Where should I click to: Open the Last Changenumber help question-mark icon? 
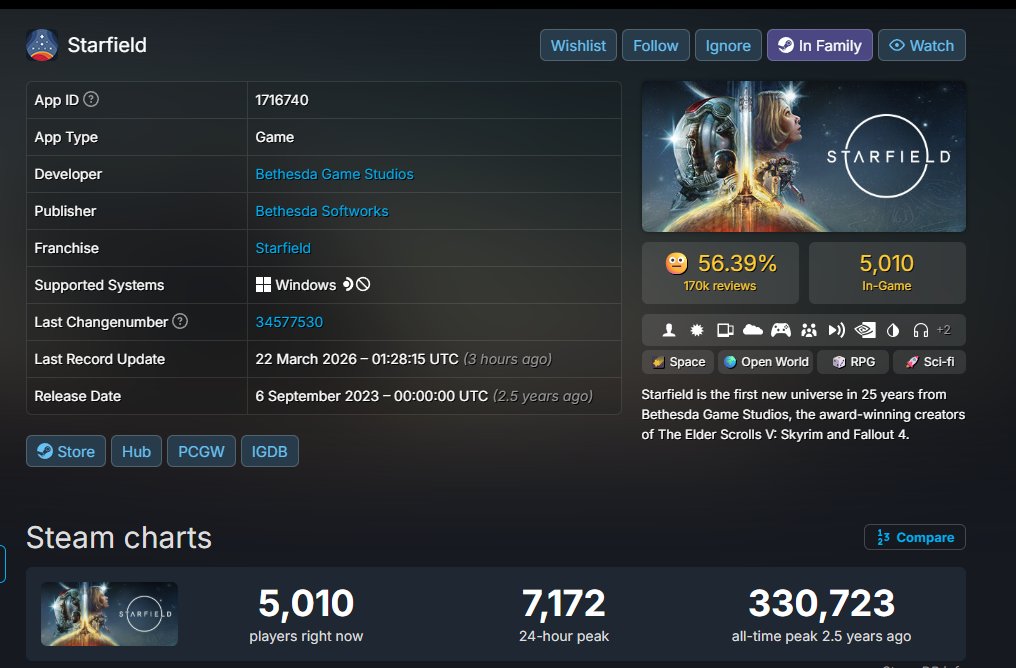point(180,321)
